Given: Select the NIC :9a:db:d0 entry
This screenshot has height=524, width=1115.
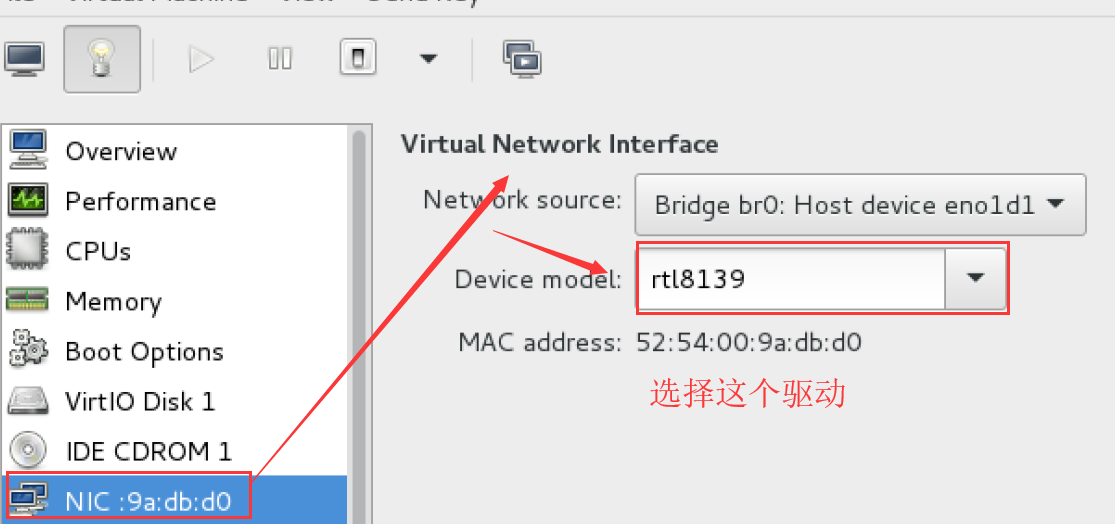Looking at the screenshot, I should pos(147,500).
